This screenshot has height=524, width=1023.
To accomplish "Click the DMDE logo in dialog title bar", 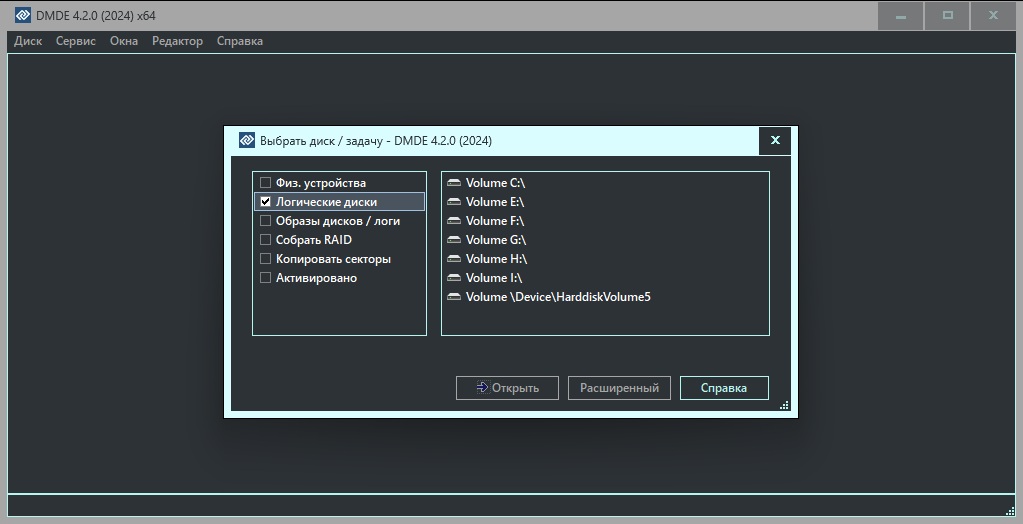I will [247, 141].
